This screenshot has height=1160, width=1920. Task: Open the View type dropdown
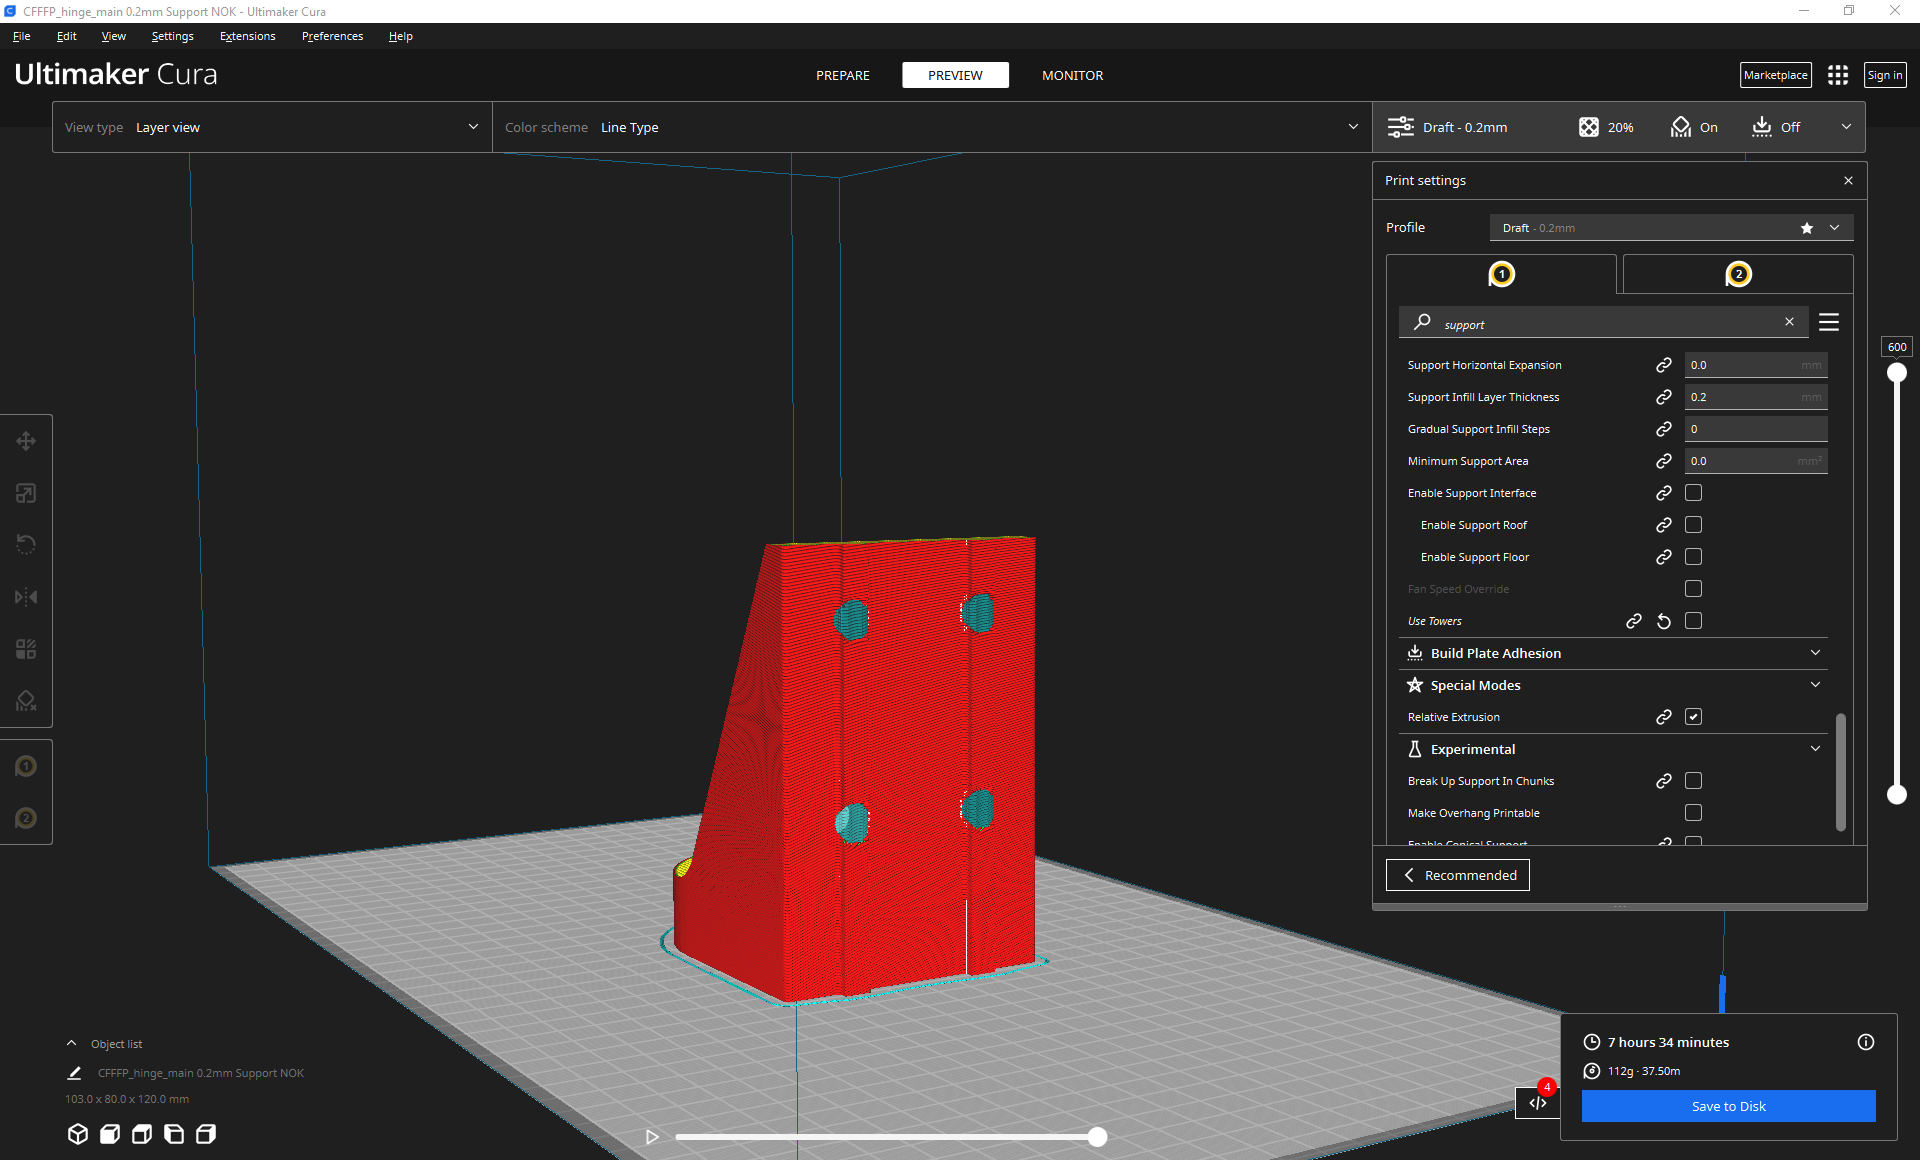pos(272,127)
